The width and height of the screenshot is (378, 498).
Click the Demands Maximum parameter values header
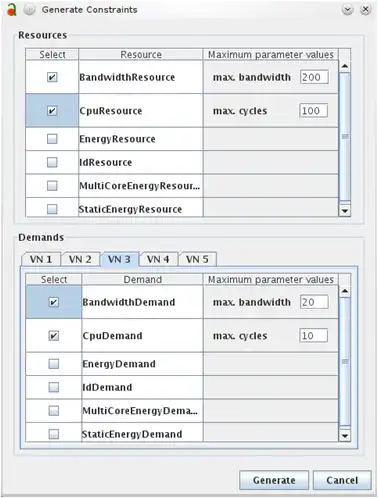pos(271,279)
